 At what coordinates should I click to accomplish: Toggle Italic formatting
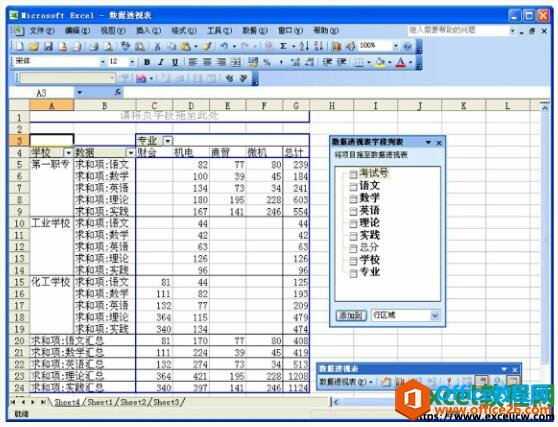[161, 62]
